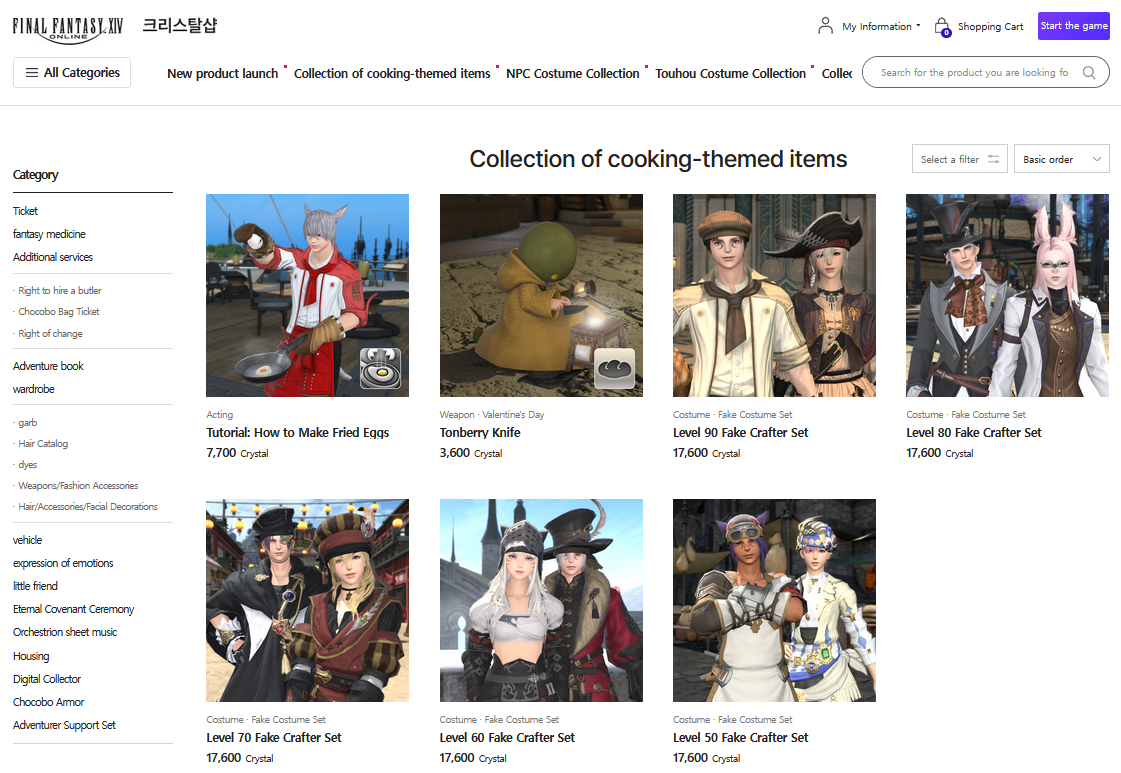The height and width of the screenshot is (773, 1121).
Task: Open the Shopping Cart link
Action: pos(990,26)
